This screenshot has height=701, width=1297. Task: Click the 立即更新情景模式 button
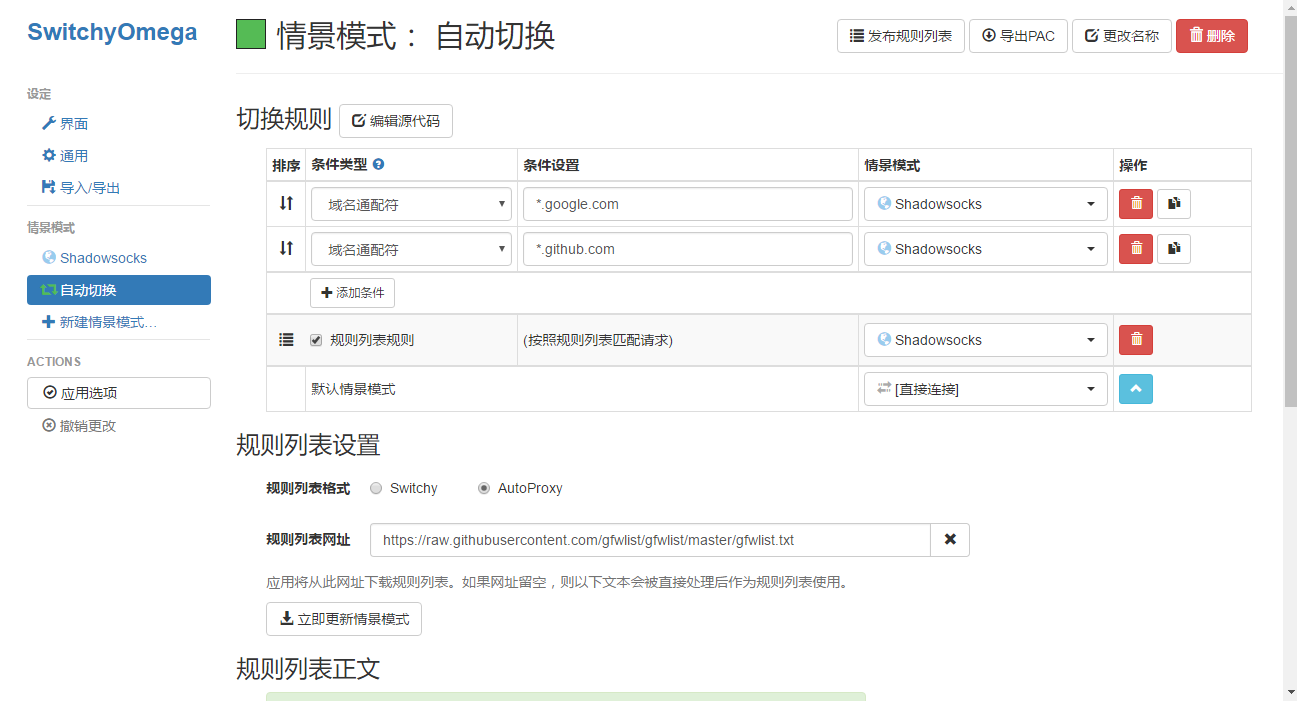(344, 619)
